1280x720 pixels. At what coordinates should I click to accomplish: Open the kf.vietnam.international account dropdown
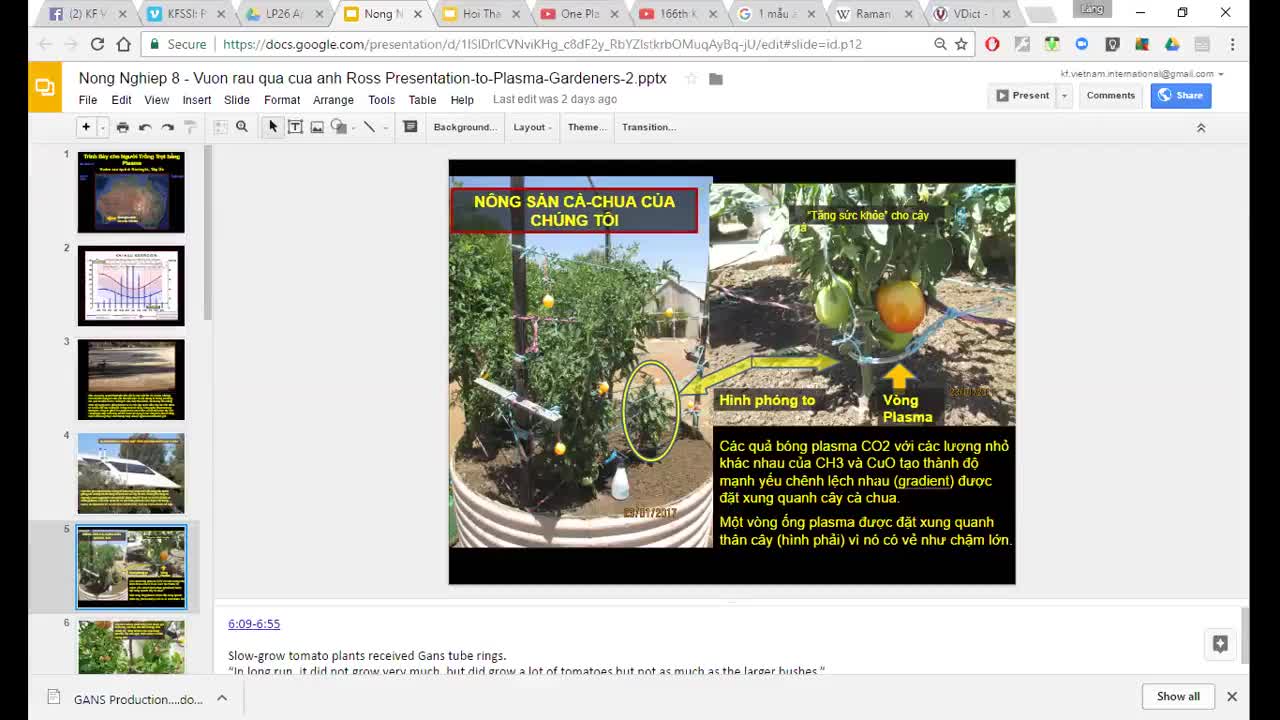[1142, 74]
